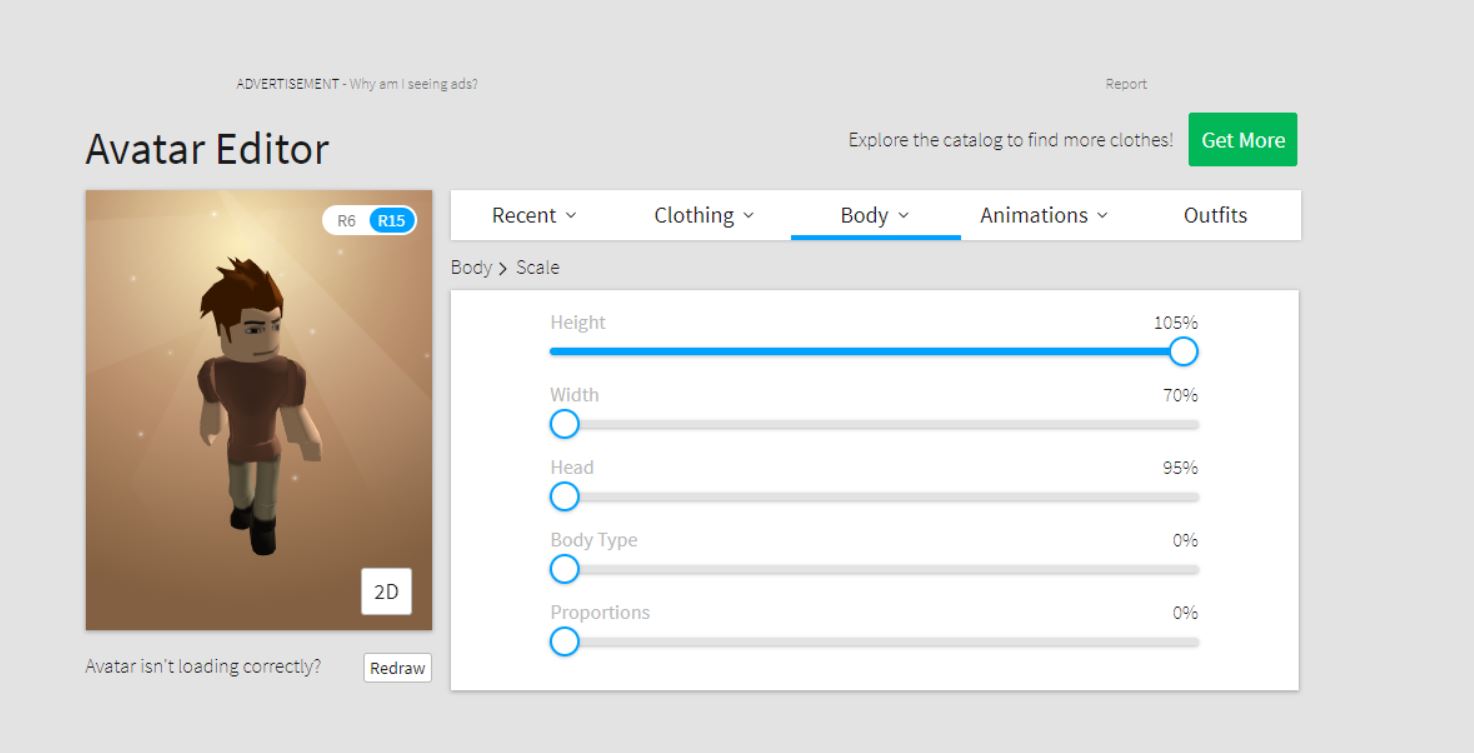
Task: Toggle the 2D avatar view
Action: [386, 591]
